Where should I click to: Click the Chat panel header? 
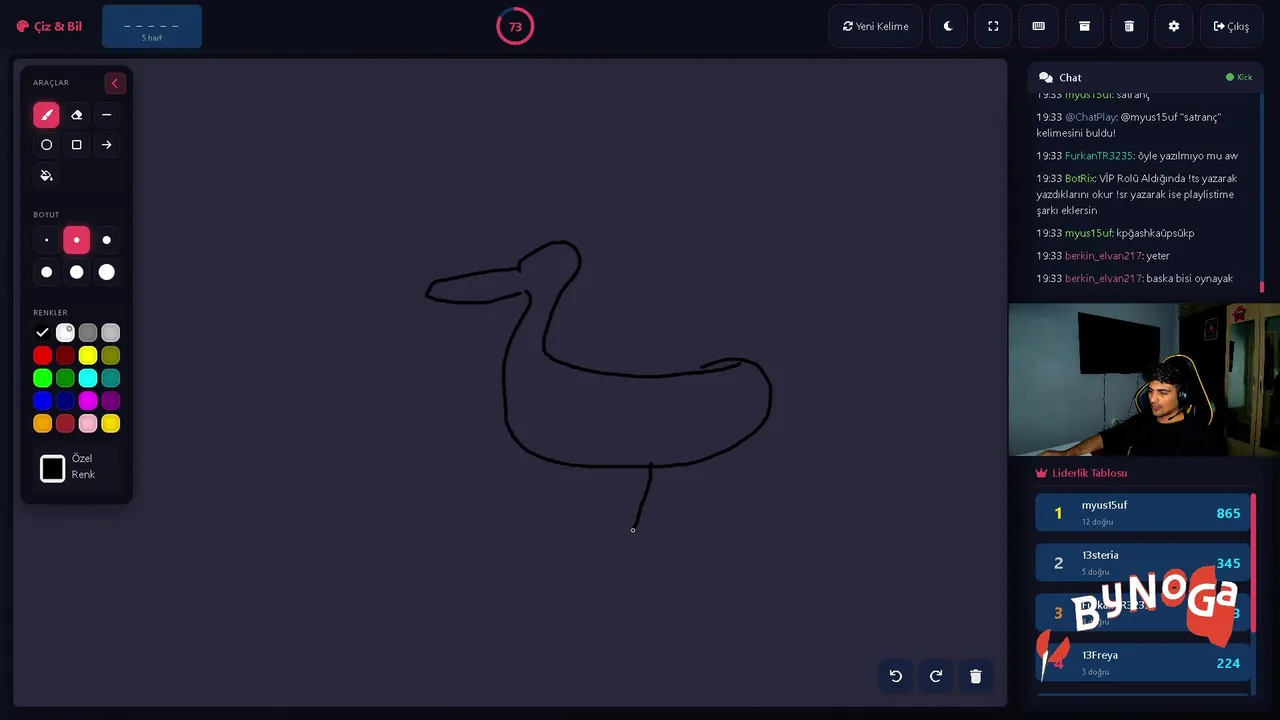click(1145, 77)
